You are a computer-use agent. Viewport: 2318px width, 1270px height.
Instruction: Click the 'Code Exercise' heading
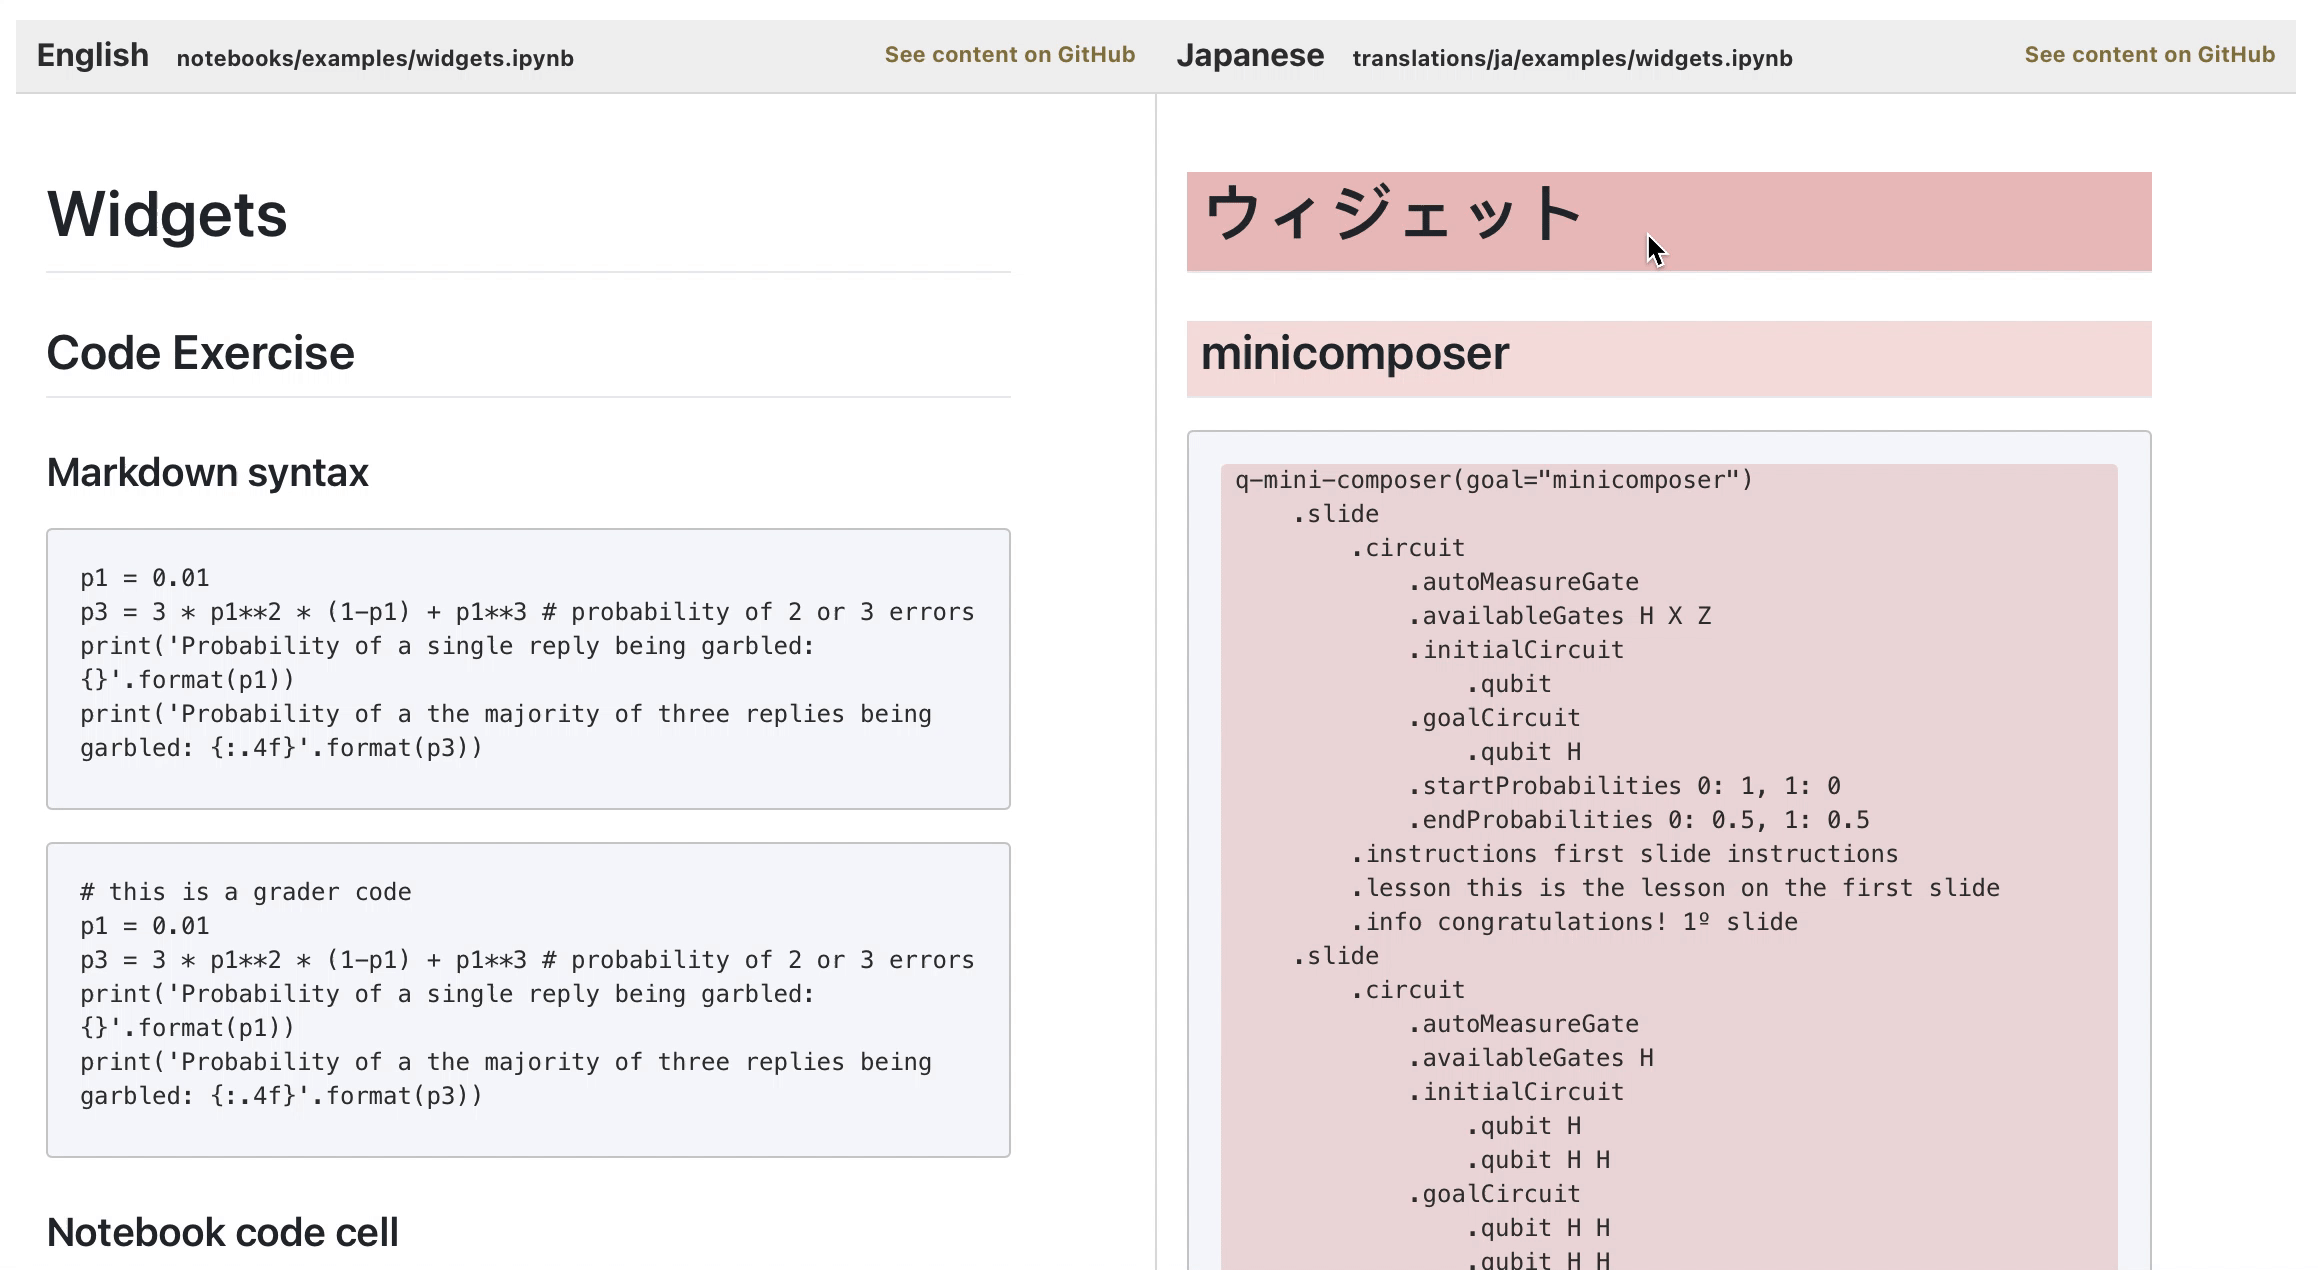(200, 353)
